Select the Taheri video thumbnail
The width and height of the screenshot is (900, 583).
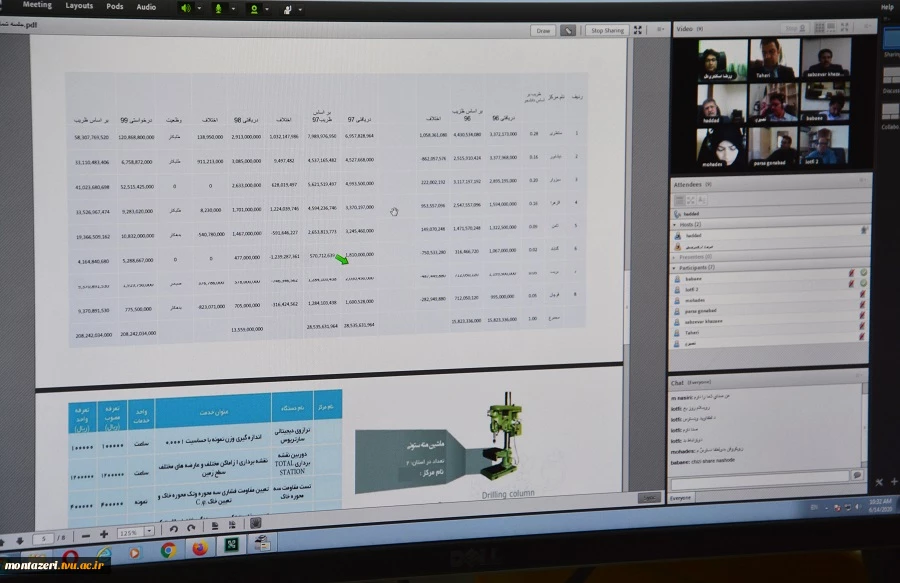coord(773,59)
